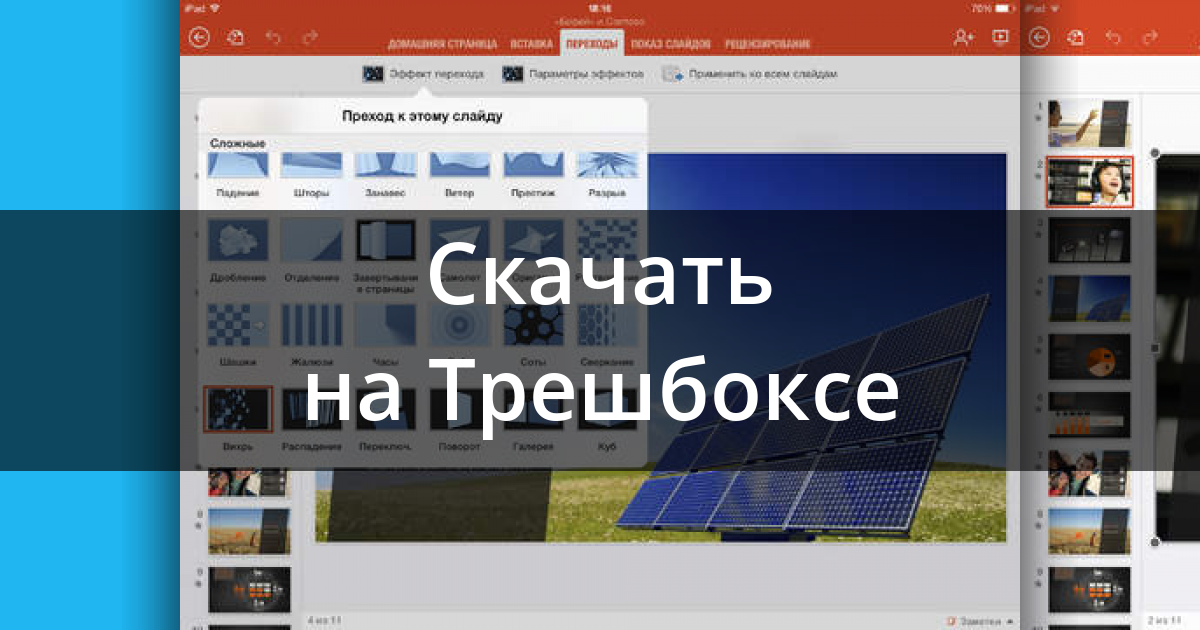Open the share with people icon
The image size is (1200, 630).
[x=963, y=37]
